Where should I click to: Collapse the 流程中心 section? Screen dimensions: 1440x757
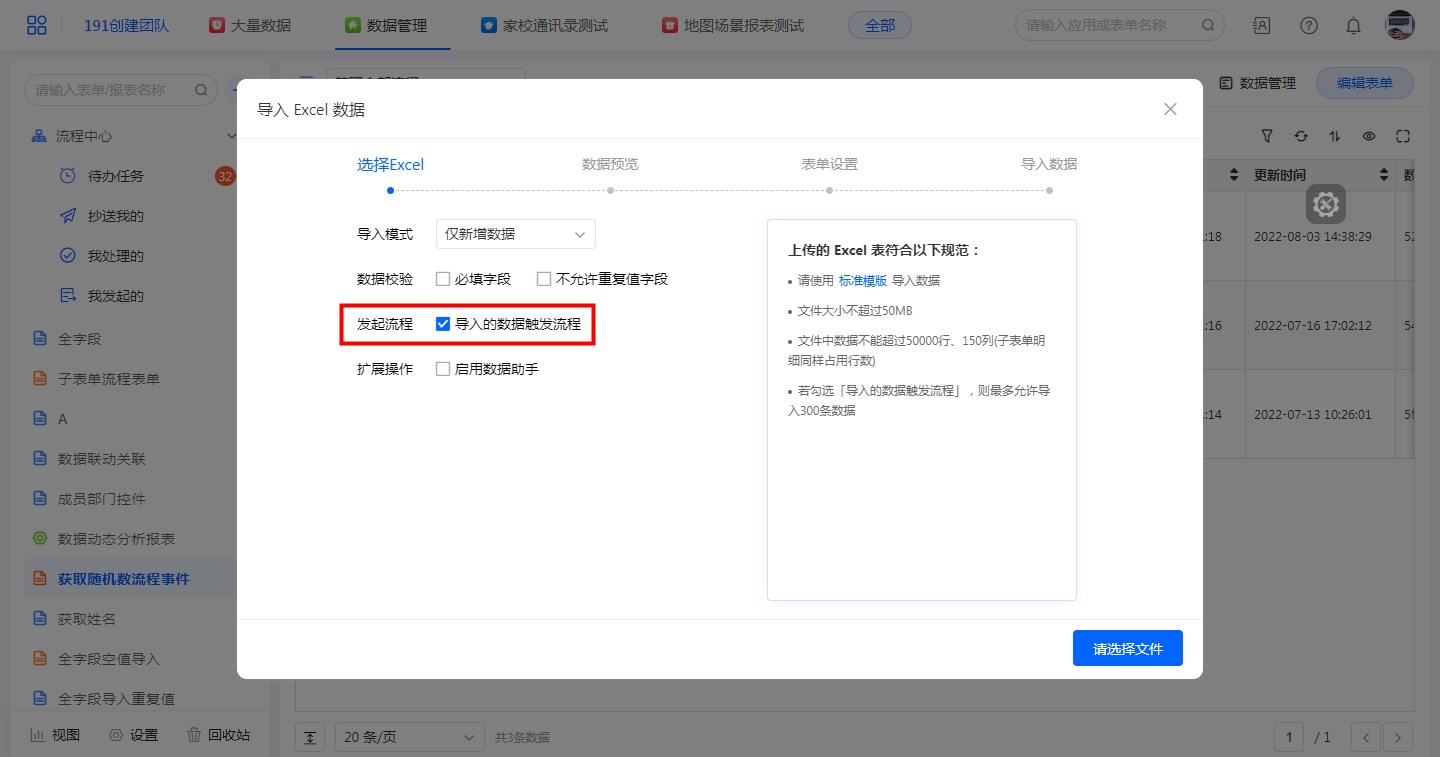[x=232, y=136]
